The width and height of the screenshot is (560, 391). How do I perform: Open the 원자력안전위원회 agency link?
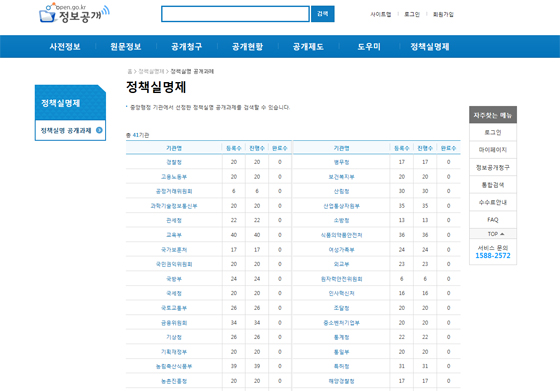(x=341, y=279)
